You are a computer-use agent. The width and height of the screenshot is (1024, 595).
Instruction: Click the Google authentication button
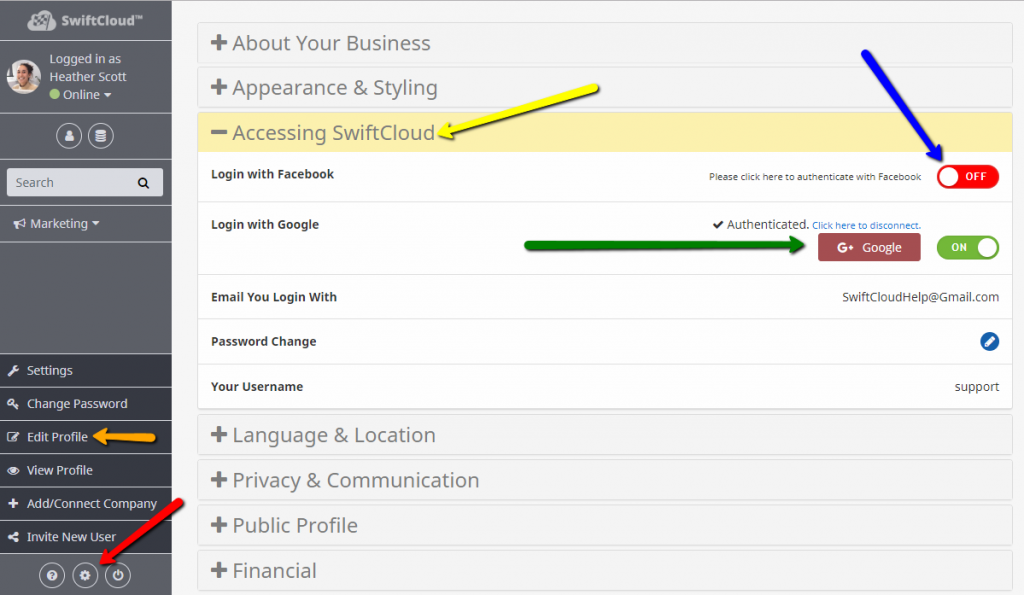(868, 247)
